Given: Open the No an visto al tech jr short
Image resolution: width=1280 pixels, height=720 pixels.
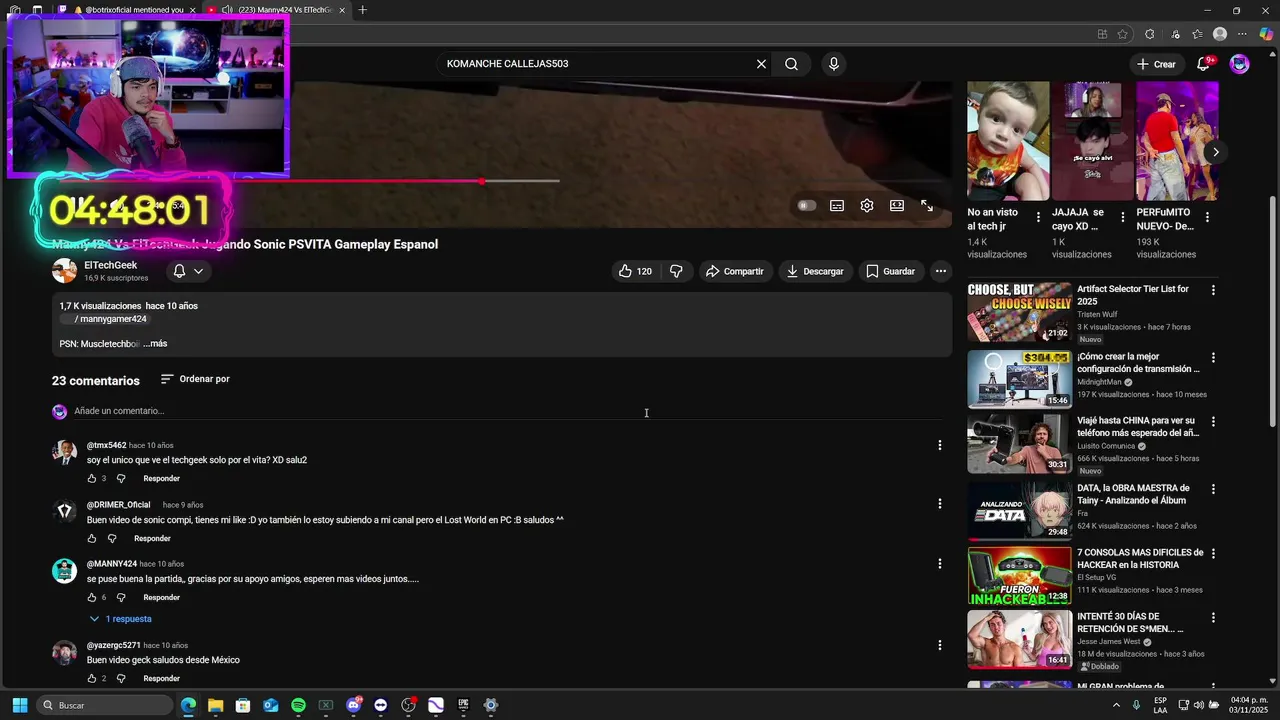Looking at the screenshot, I should coord(1008,141).
